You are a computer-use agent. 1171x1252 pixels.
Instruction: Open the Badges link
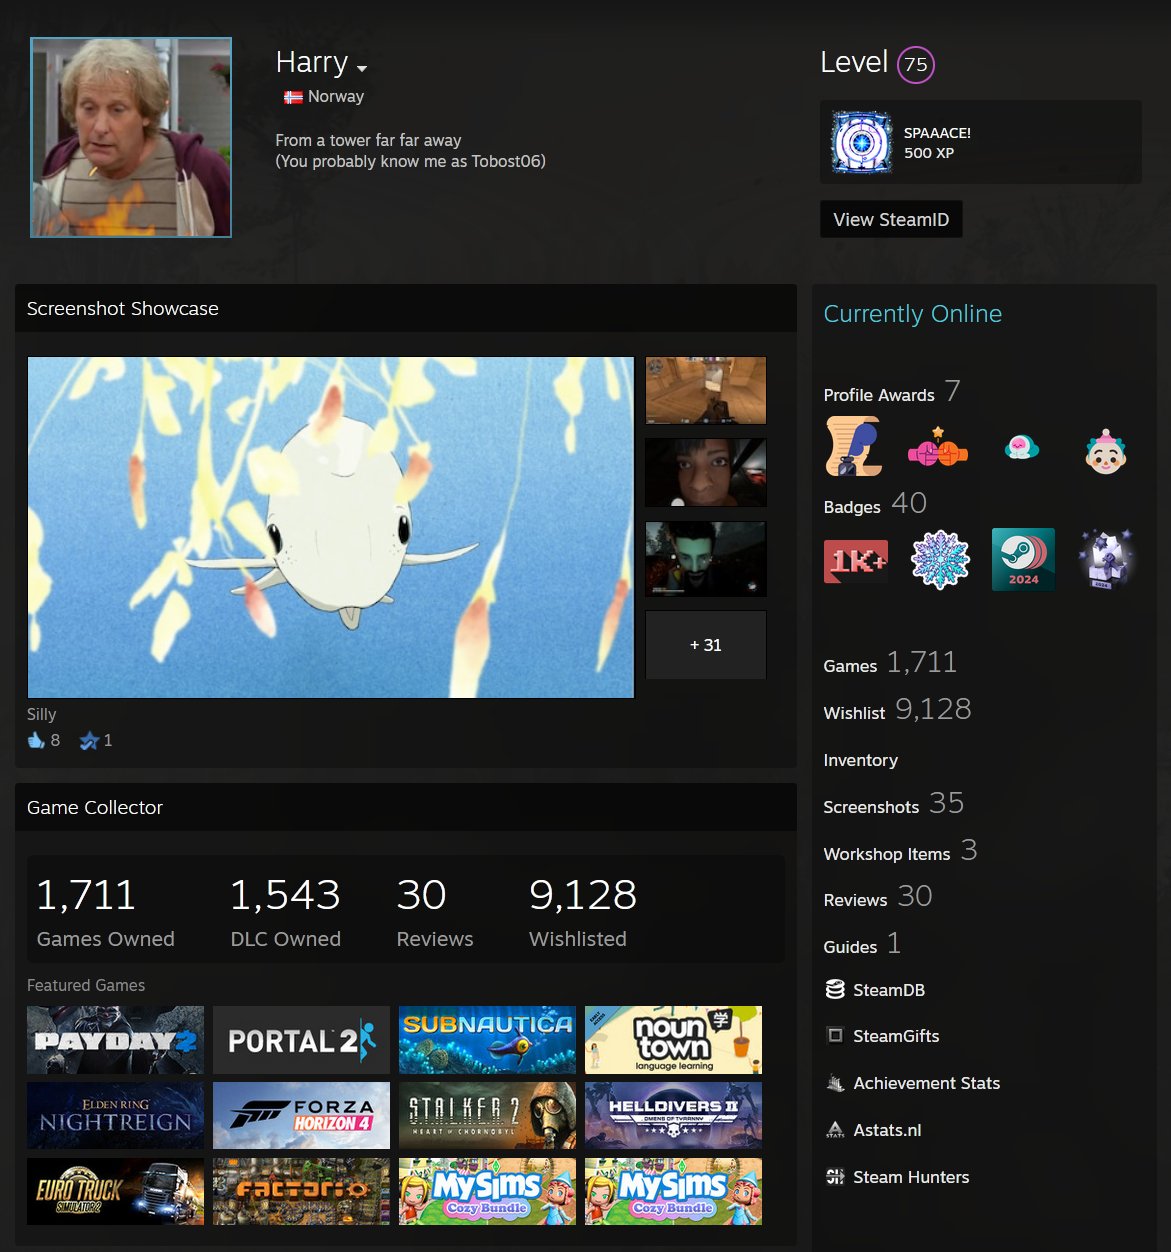(876, 504)
